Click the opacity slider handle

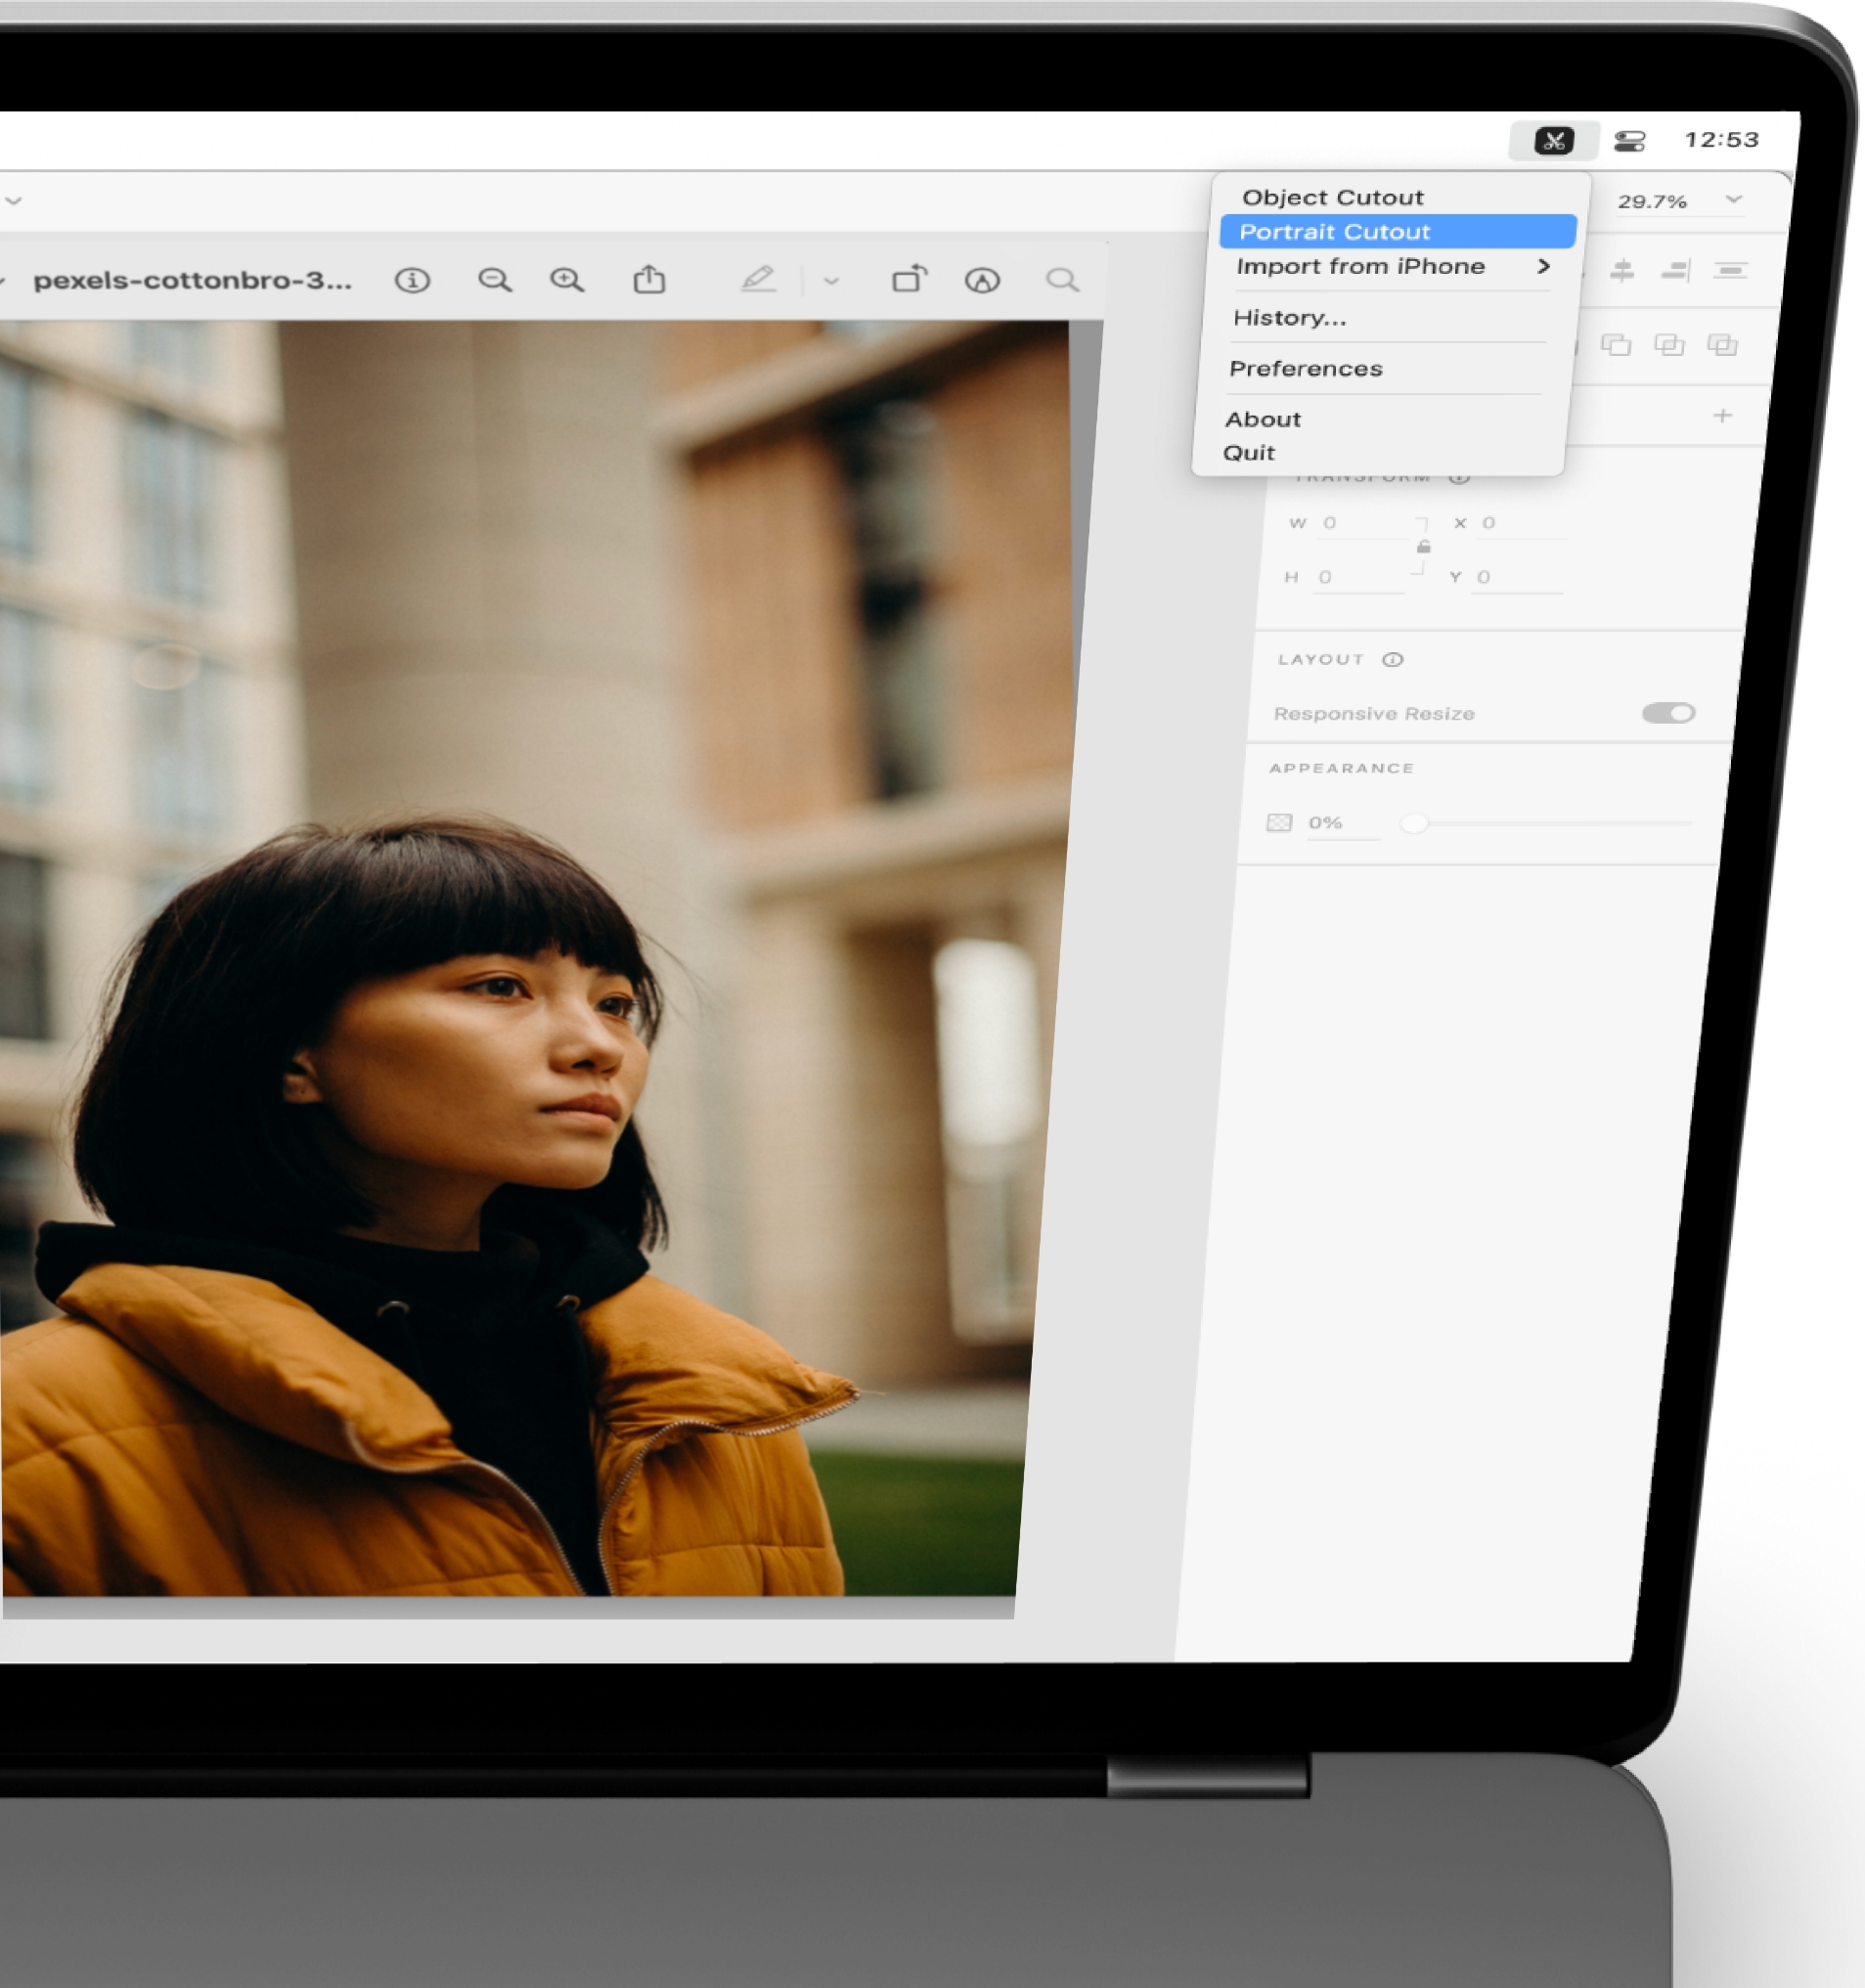click(x=1414, y=823)
